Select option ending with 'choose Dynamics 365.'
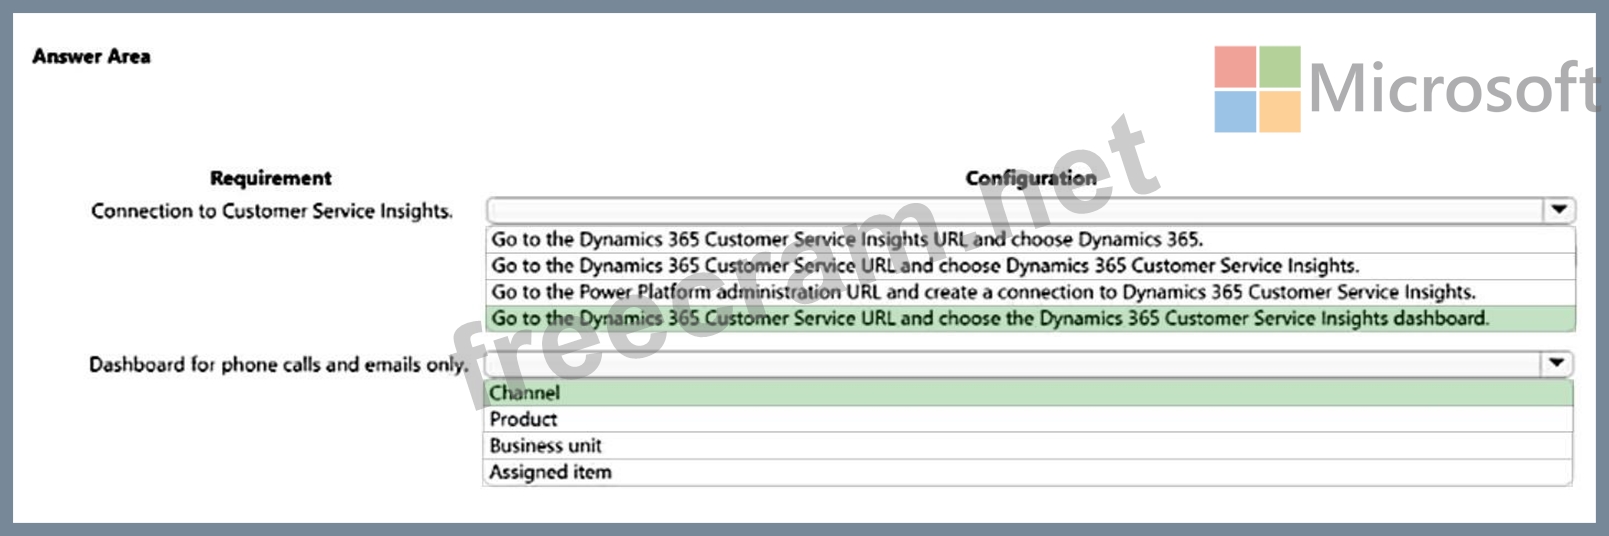Screen dimensions: 1609x536 point(846,240)
